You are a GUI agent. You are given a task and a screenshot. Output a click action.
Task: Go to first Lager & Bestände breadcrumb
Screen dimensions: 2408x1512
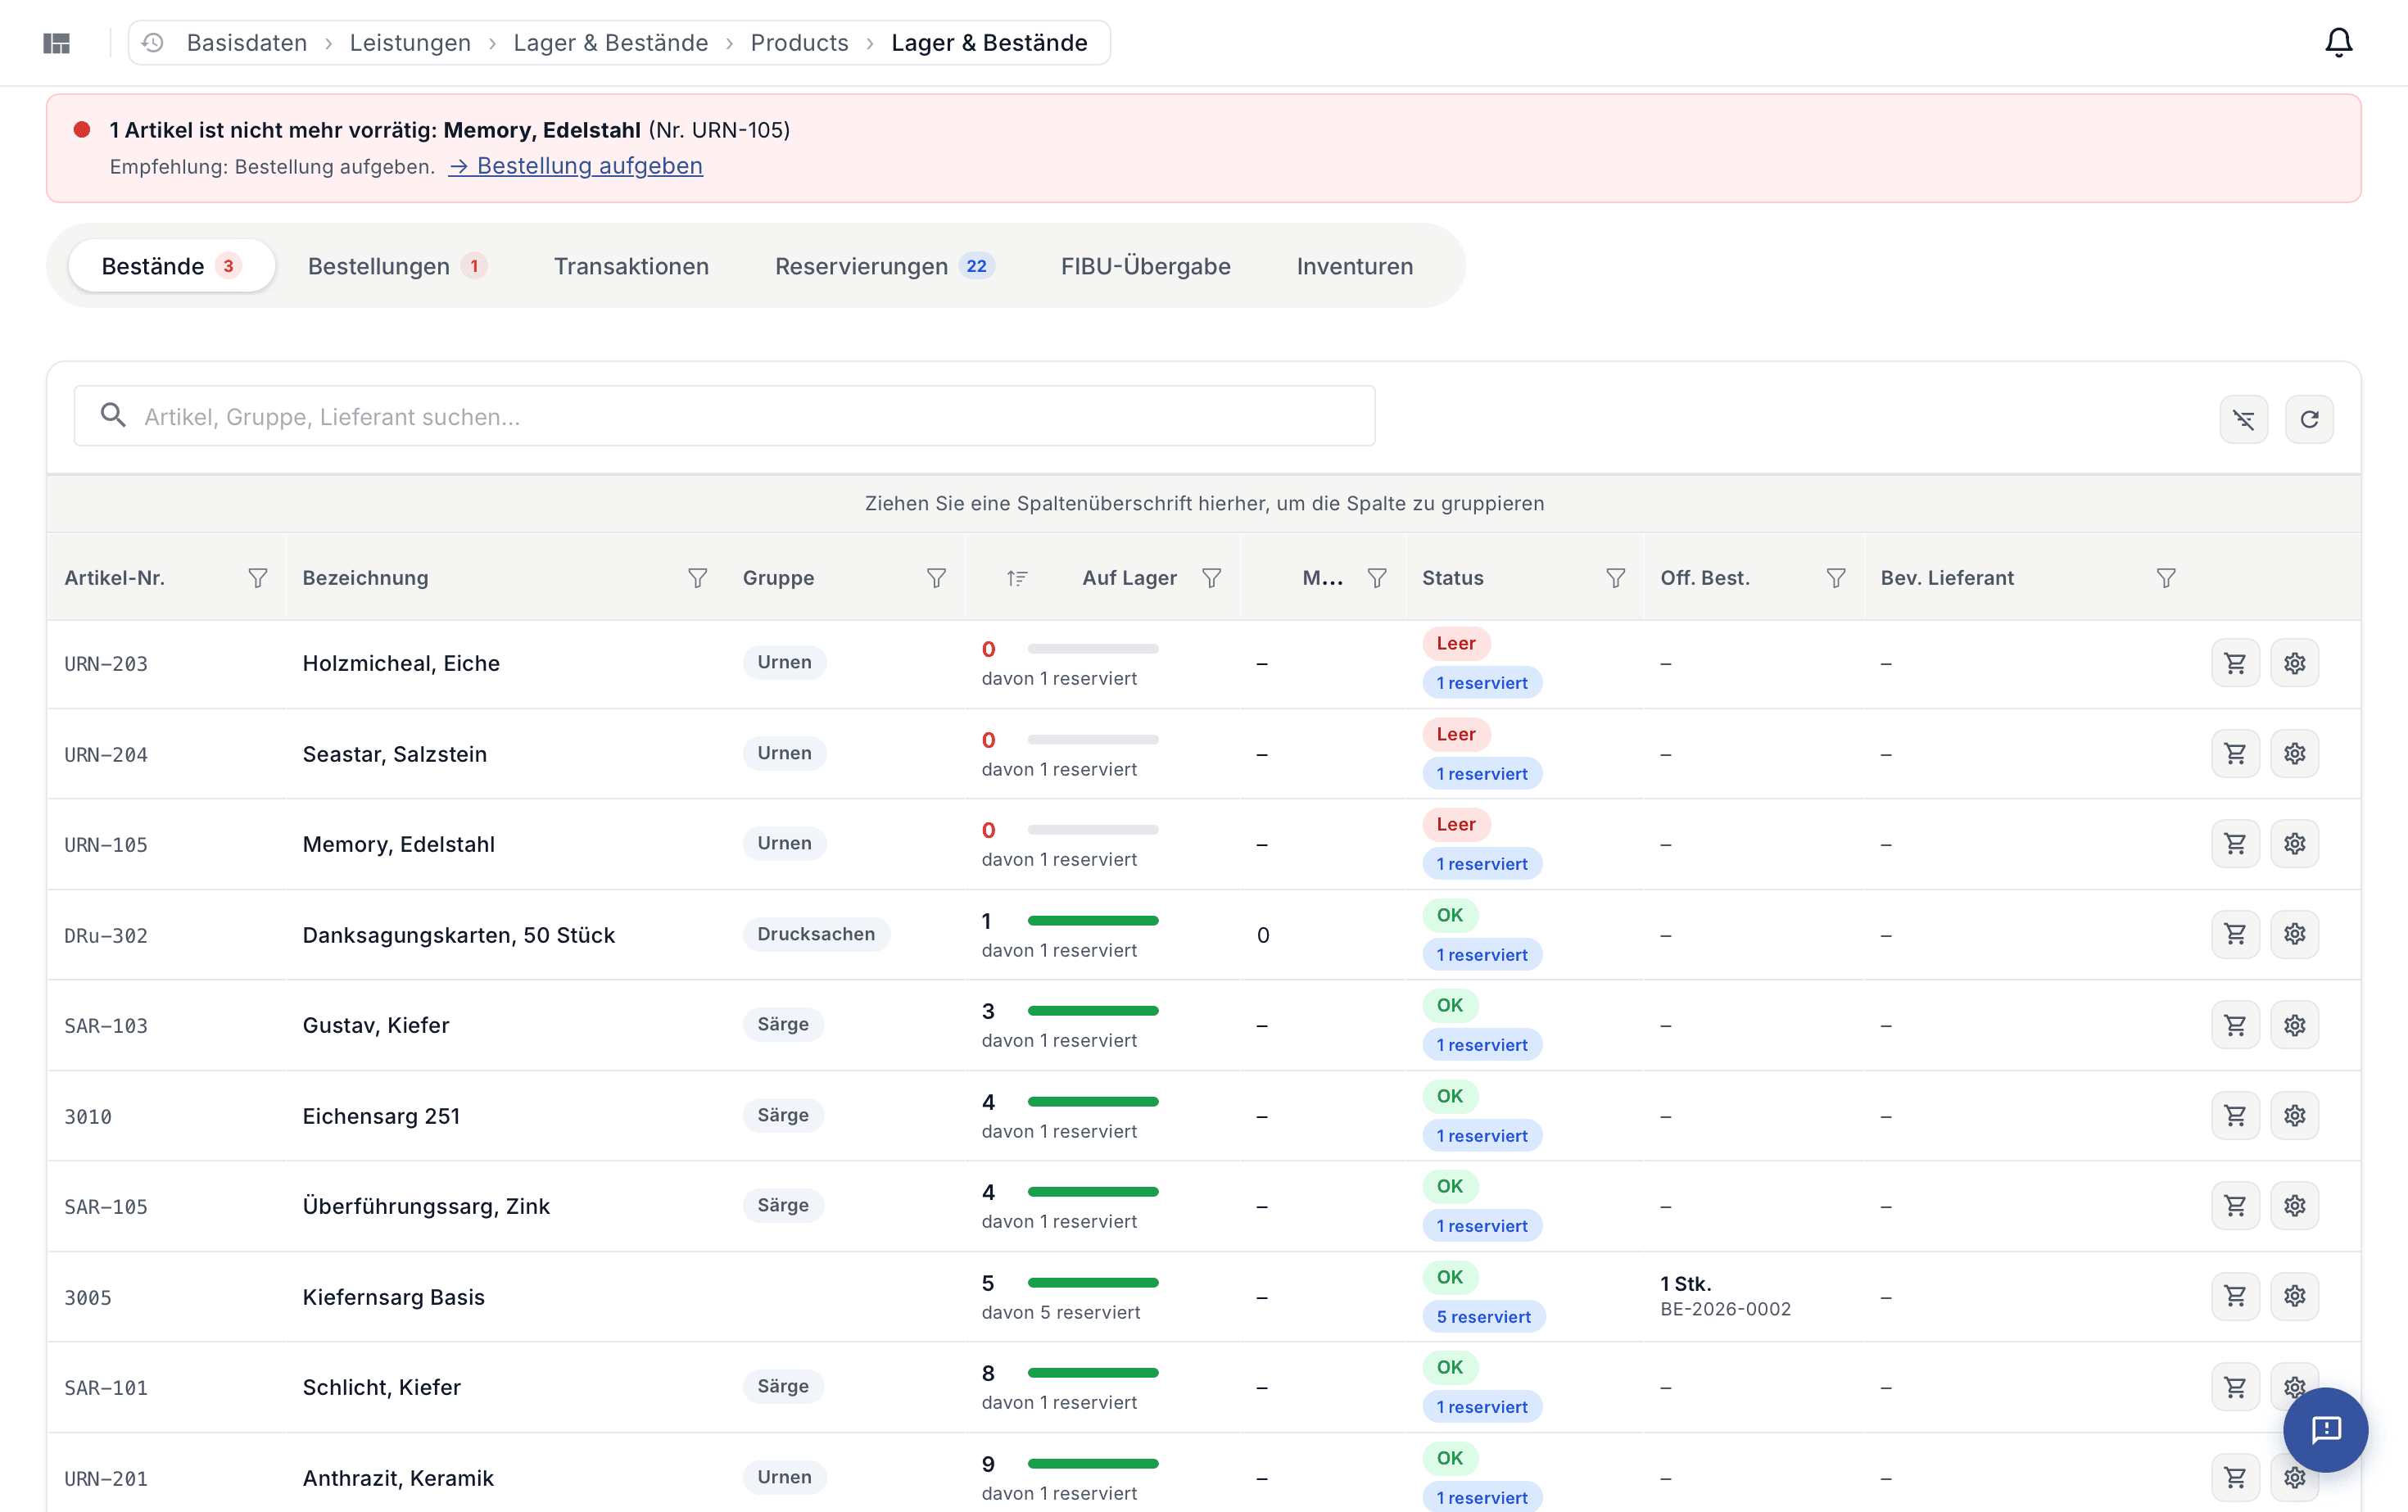(x=610, y=43)
